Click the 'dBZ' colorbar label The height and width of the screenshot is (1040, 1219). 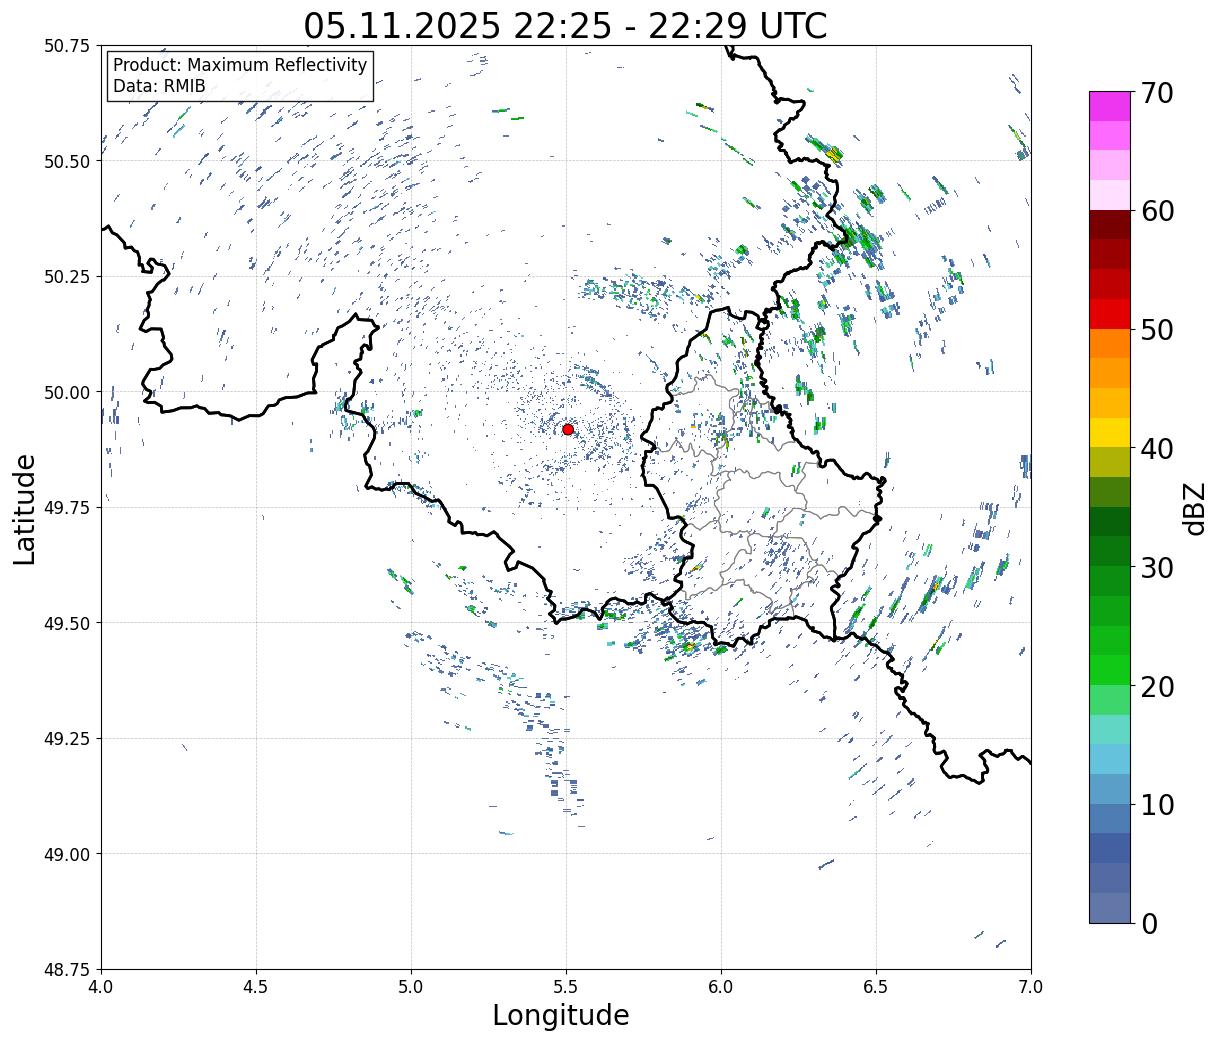pos(1194,508)
